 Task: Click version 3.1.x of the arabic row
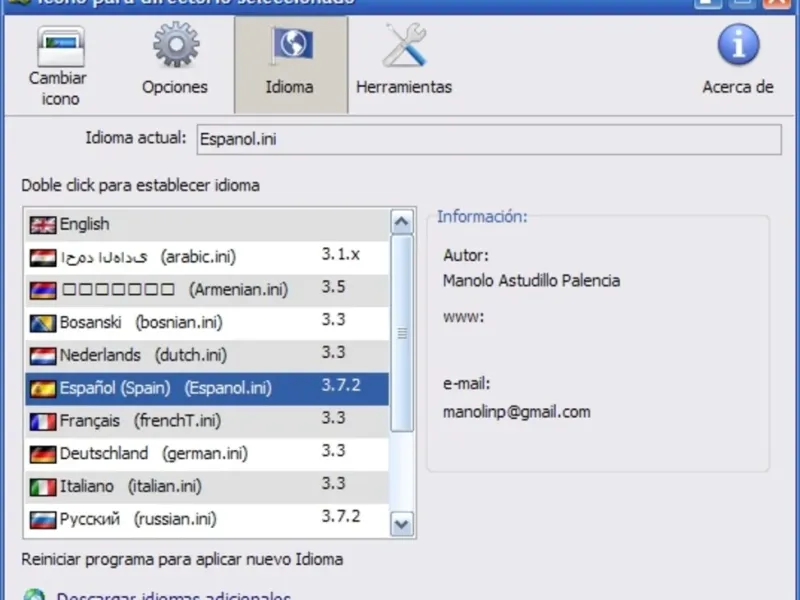coord(341,254)
